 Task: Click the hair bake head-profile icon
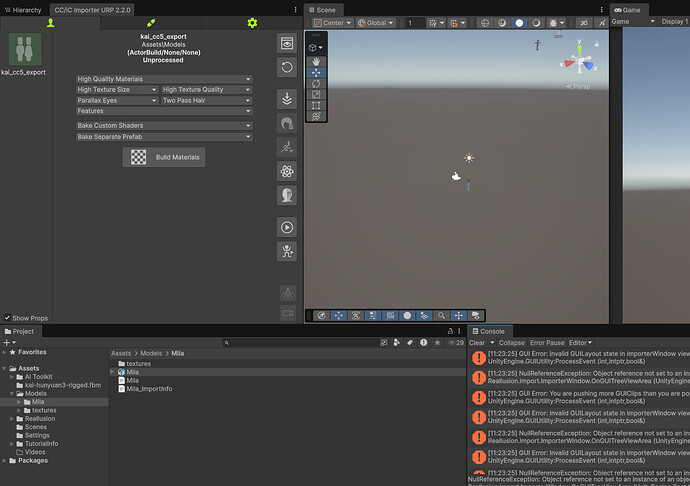[287, 123]
